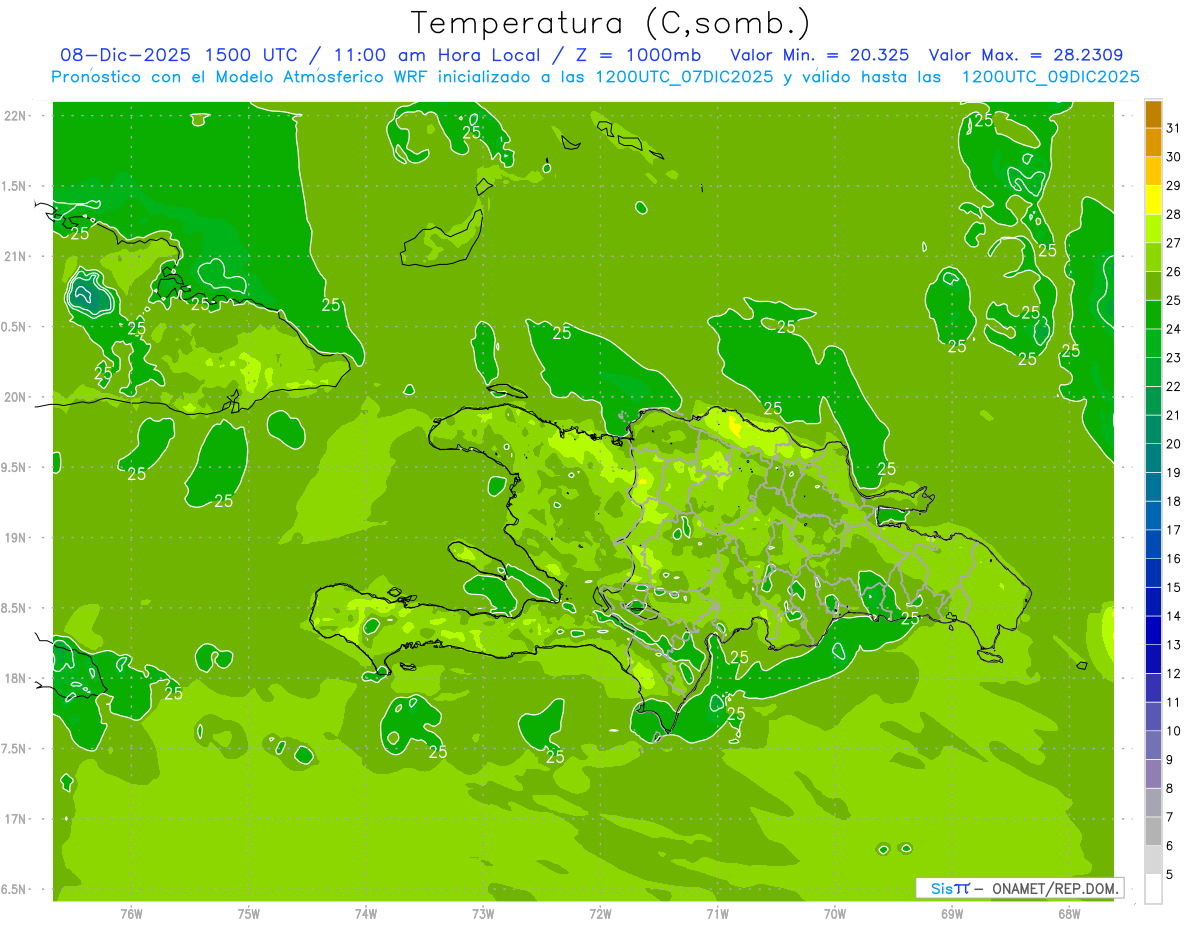Click the gray colorbar swatch between 6 and 7
Viewport: 1200px width, 927px height.
click(x=1153, y=831)
